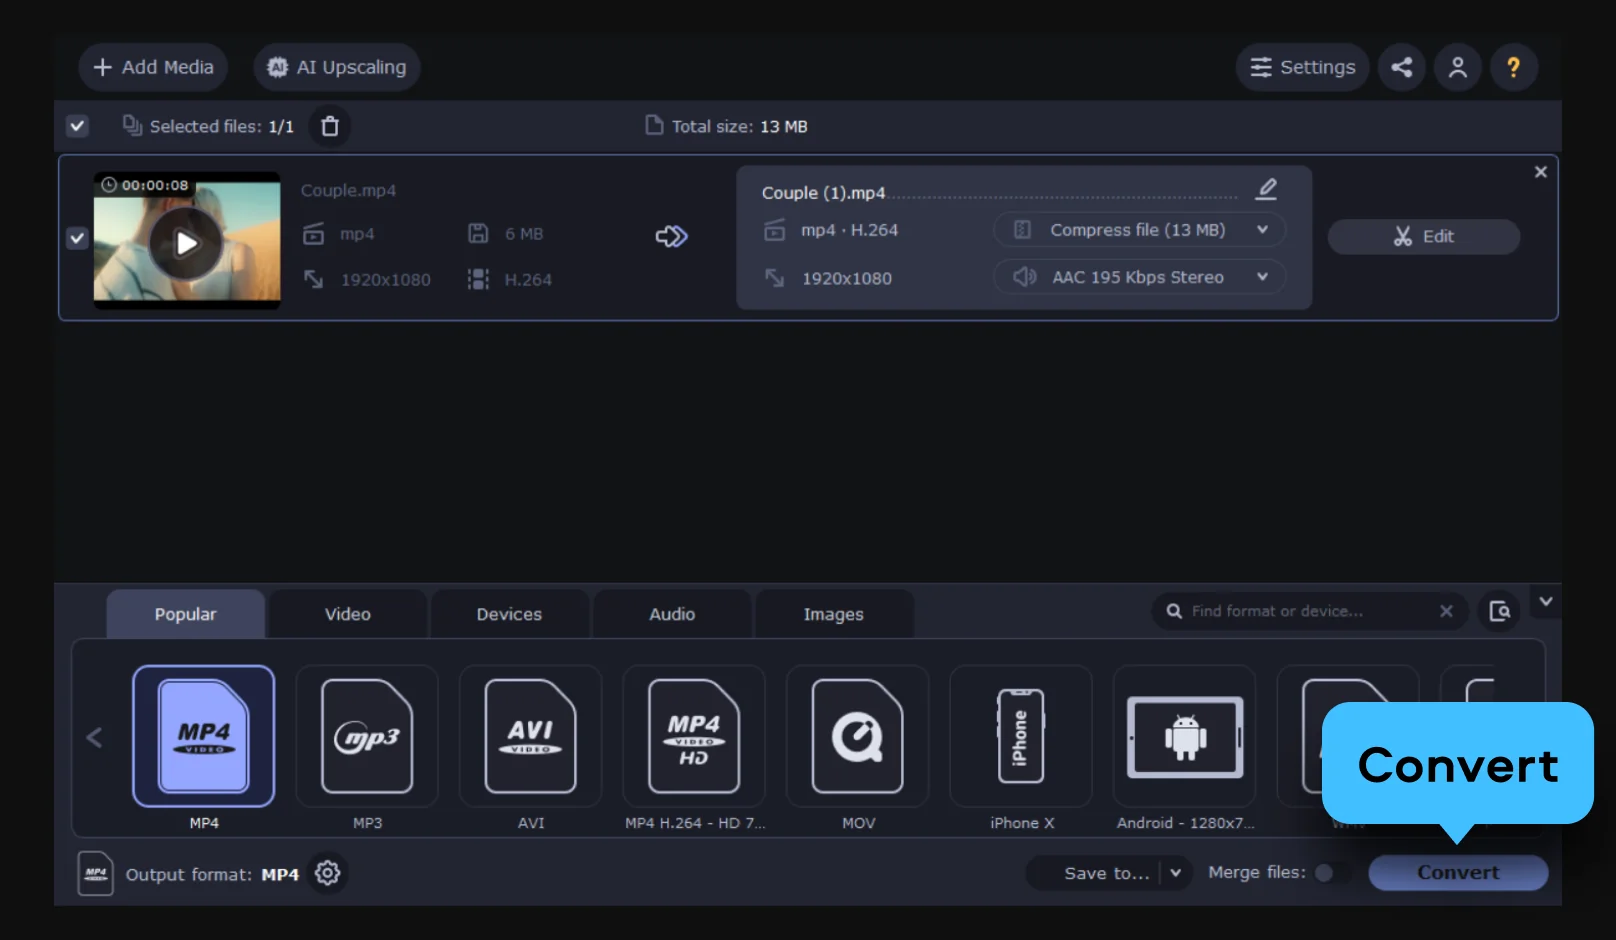Click the auto-detect device search icon
This screenshot has width=1616, height=940.
tap(1499, 611)
